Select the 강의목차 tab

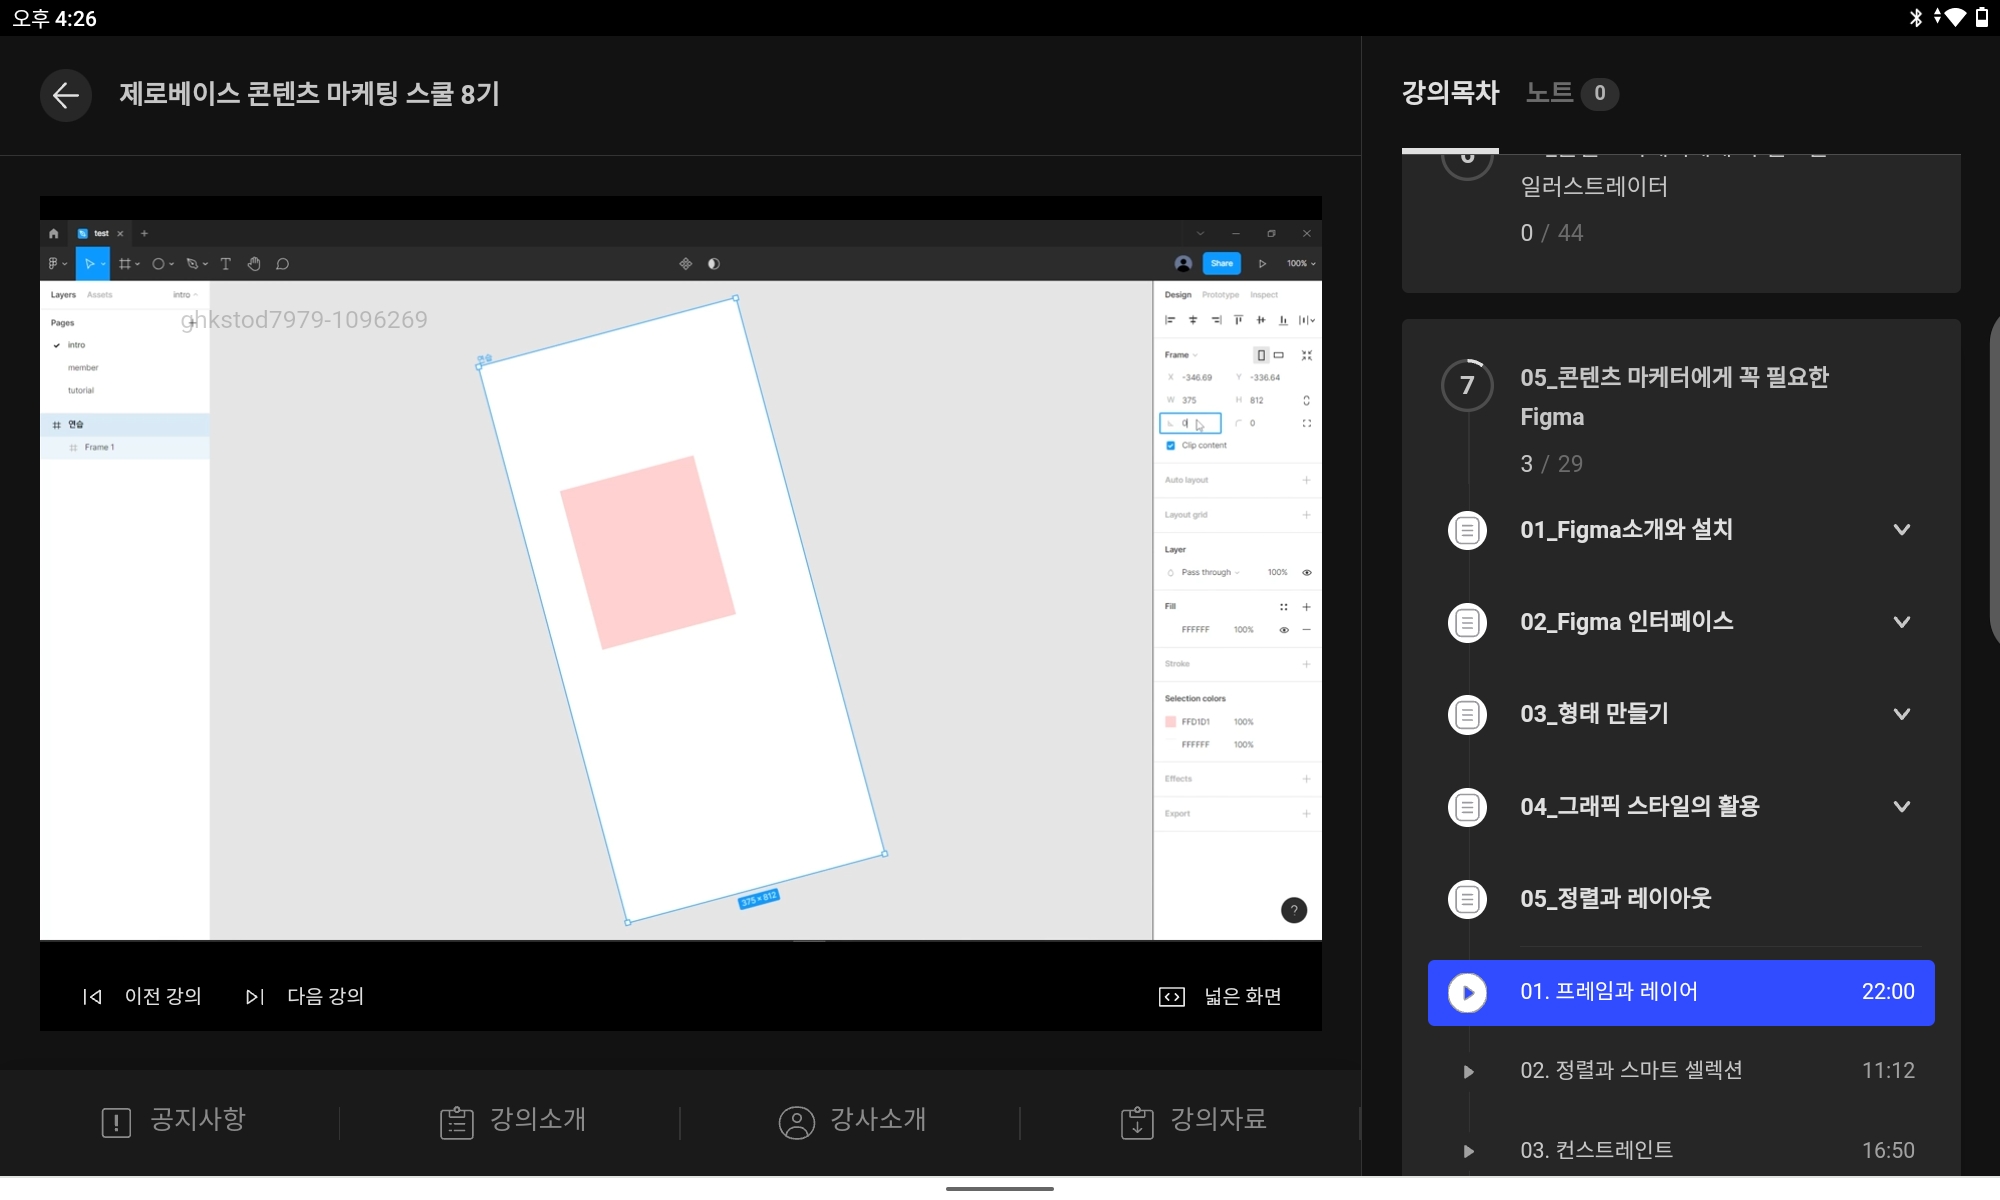(x=1450, y=93)
